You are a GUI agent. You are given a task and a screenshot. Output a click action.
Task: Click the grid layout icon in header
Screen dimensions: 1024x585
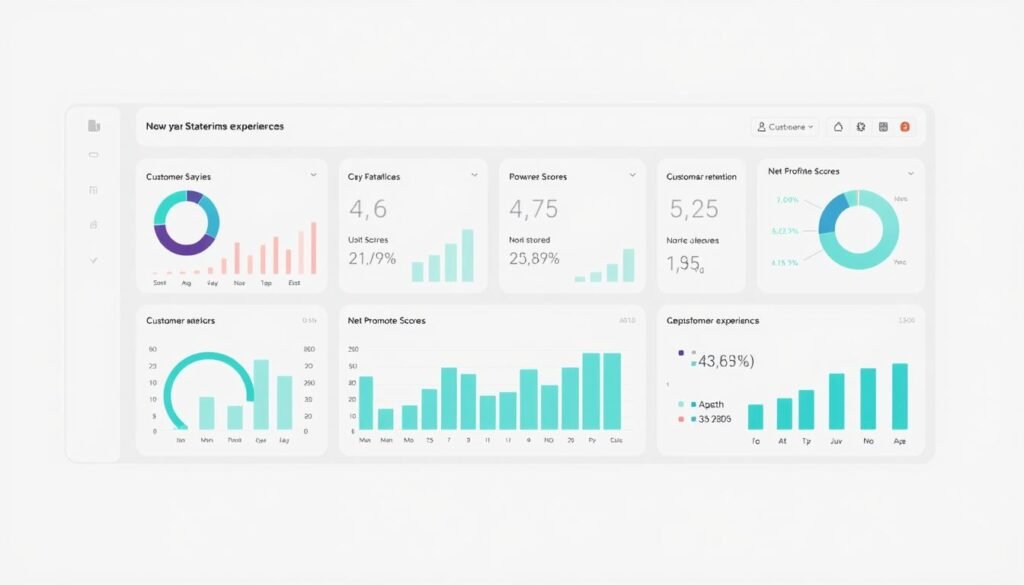click(x=882, y=127)
